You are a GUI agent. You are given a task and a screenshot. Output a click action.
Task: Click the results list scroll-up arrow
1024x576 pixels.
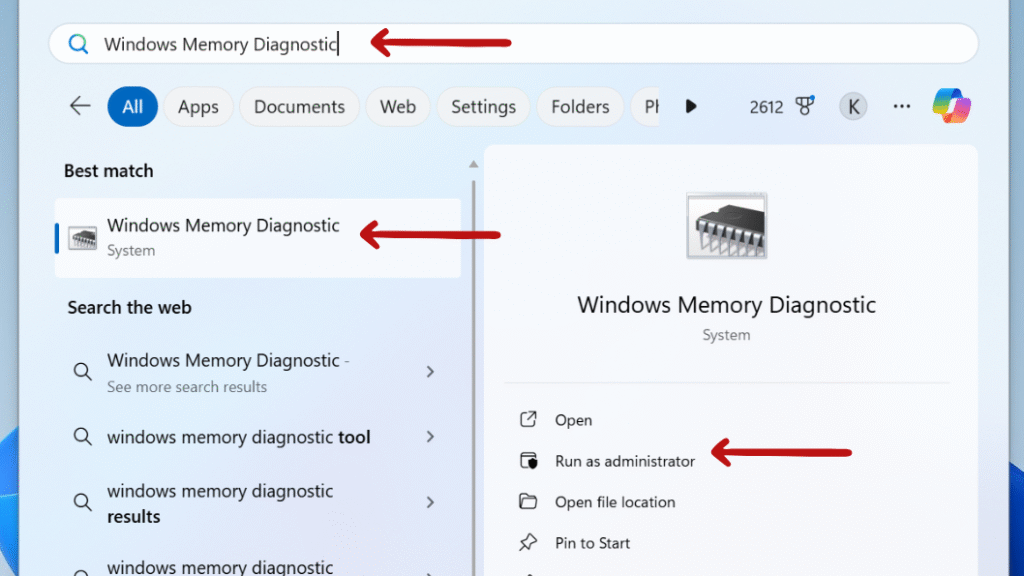click(x=473, y=165)
